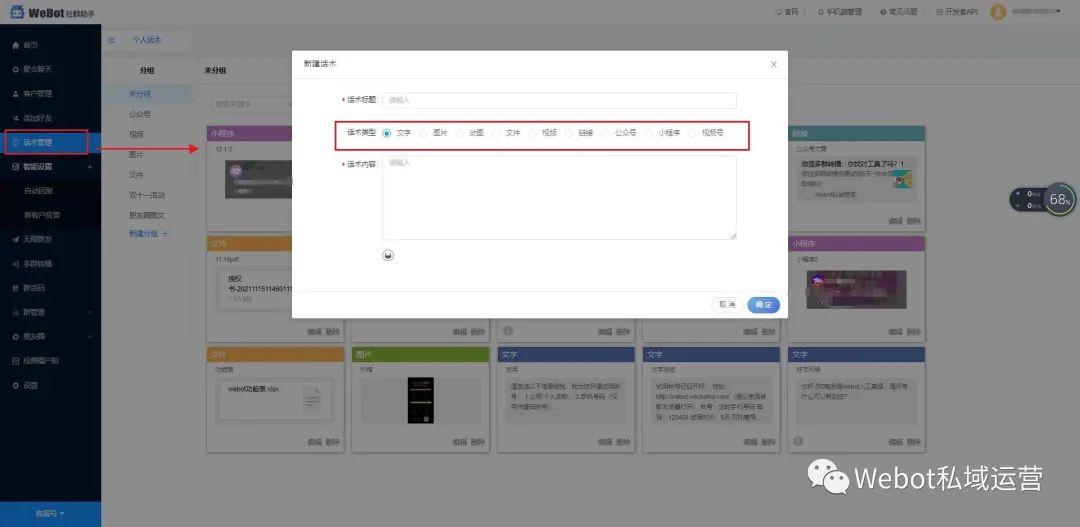Click the plus icon beside 新建分组
This screenshot has width=1080, height=527.
point(165,234)
